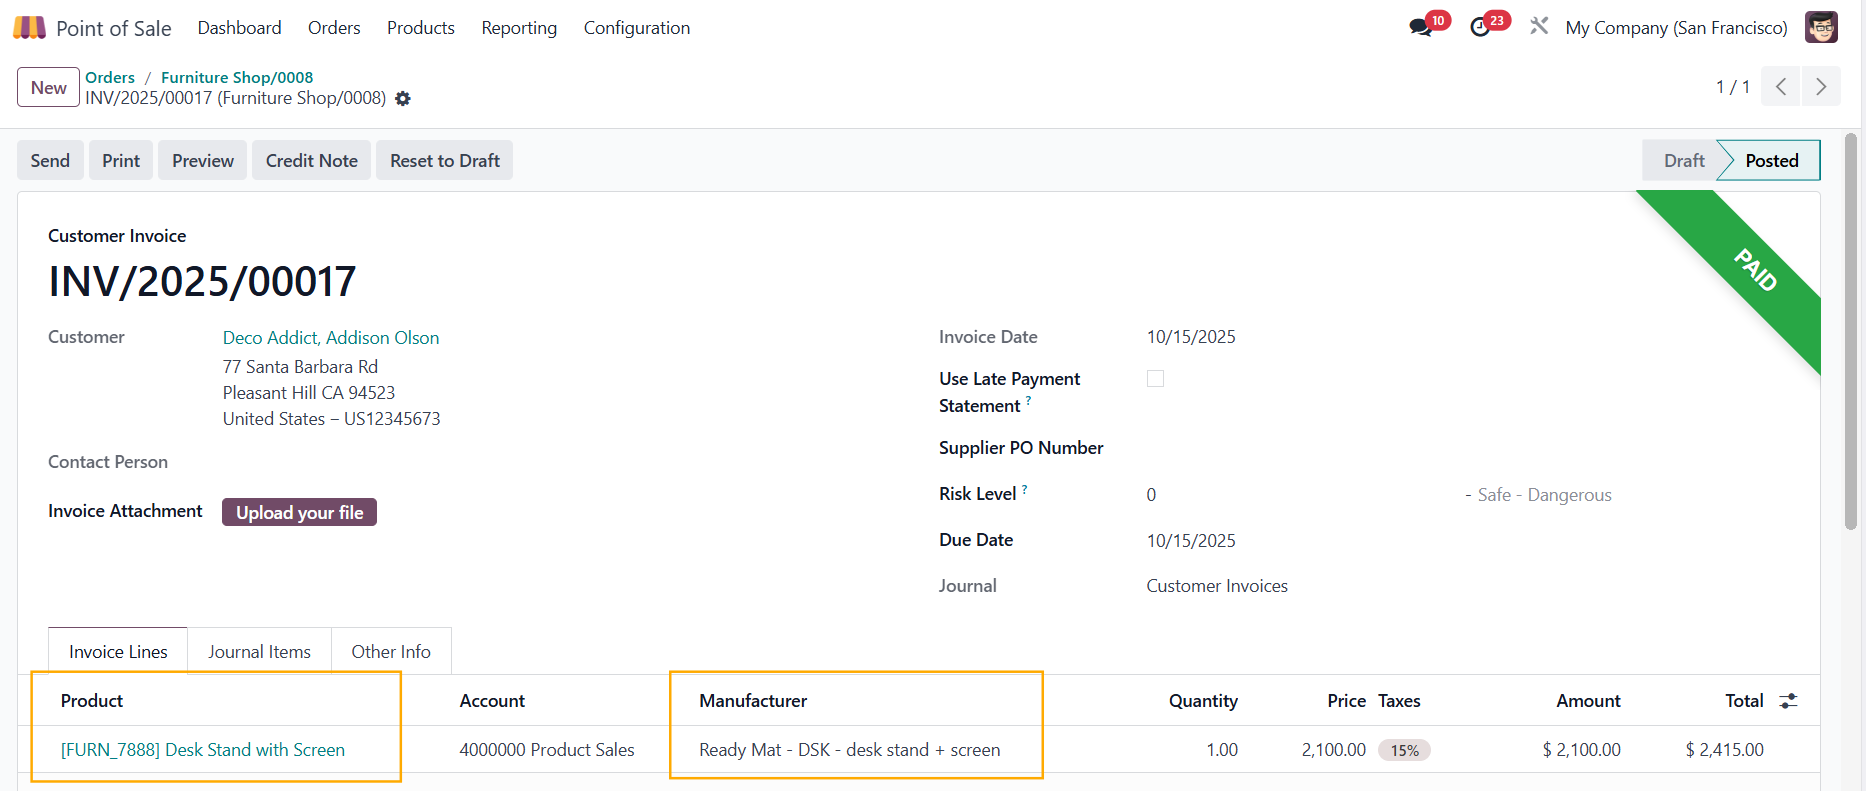The width and height of the screenshot is (1866, 791).
Task: Open the Other Info tab
Action: click(391, 652)
